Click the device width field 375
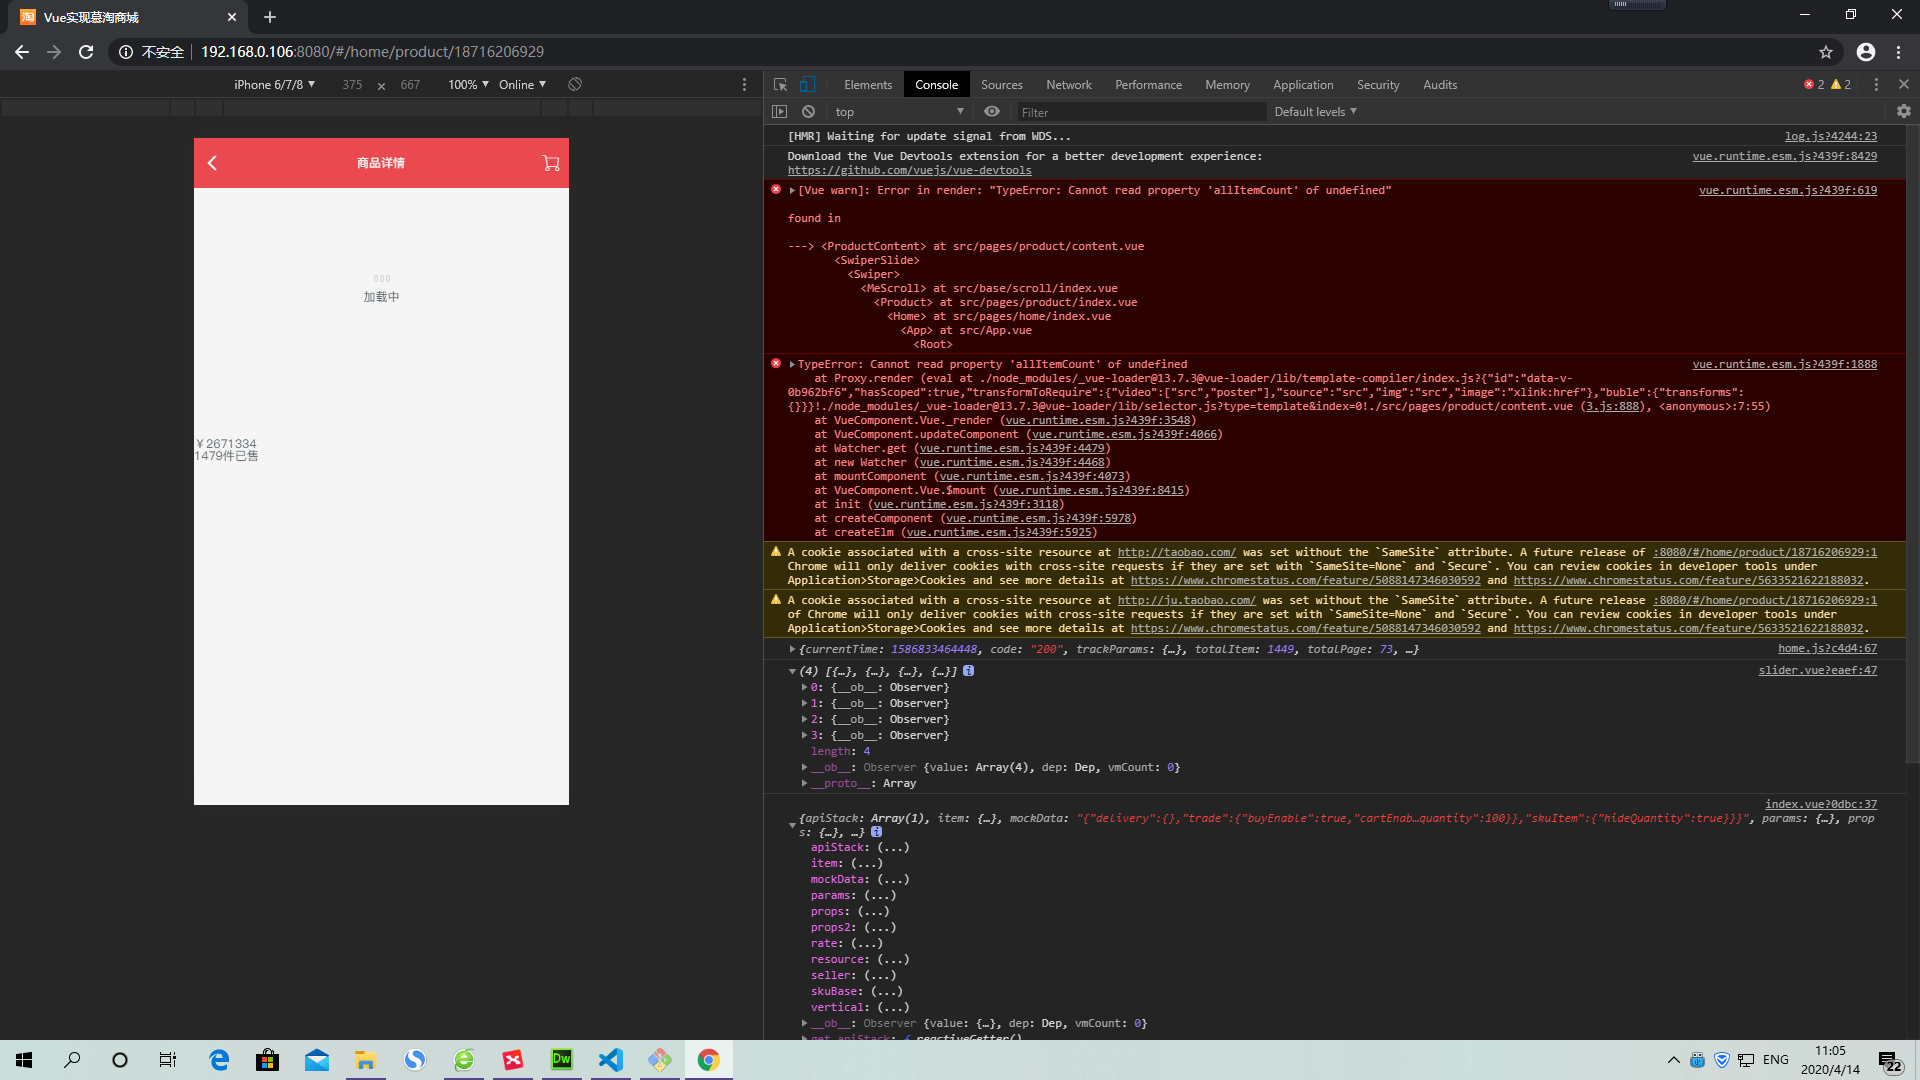Image resolution: width=1920 pixels, height=1080 pixels. (x=352, y=85)
